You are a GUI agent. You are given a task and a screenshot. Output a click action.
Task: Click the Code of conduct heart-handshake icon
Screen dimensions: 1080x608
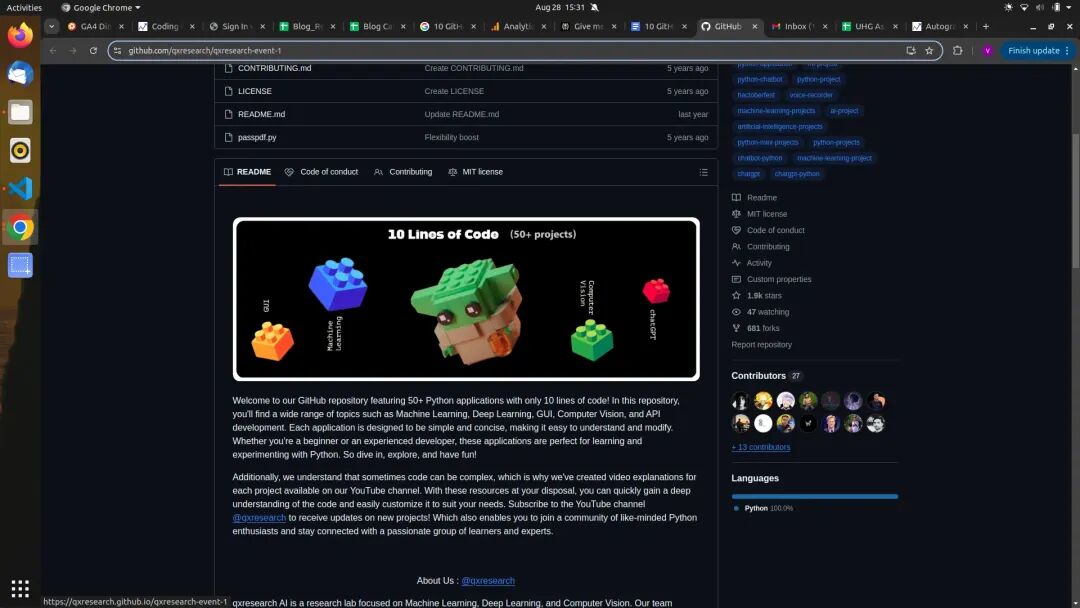coord(735,230)
